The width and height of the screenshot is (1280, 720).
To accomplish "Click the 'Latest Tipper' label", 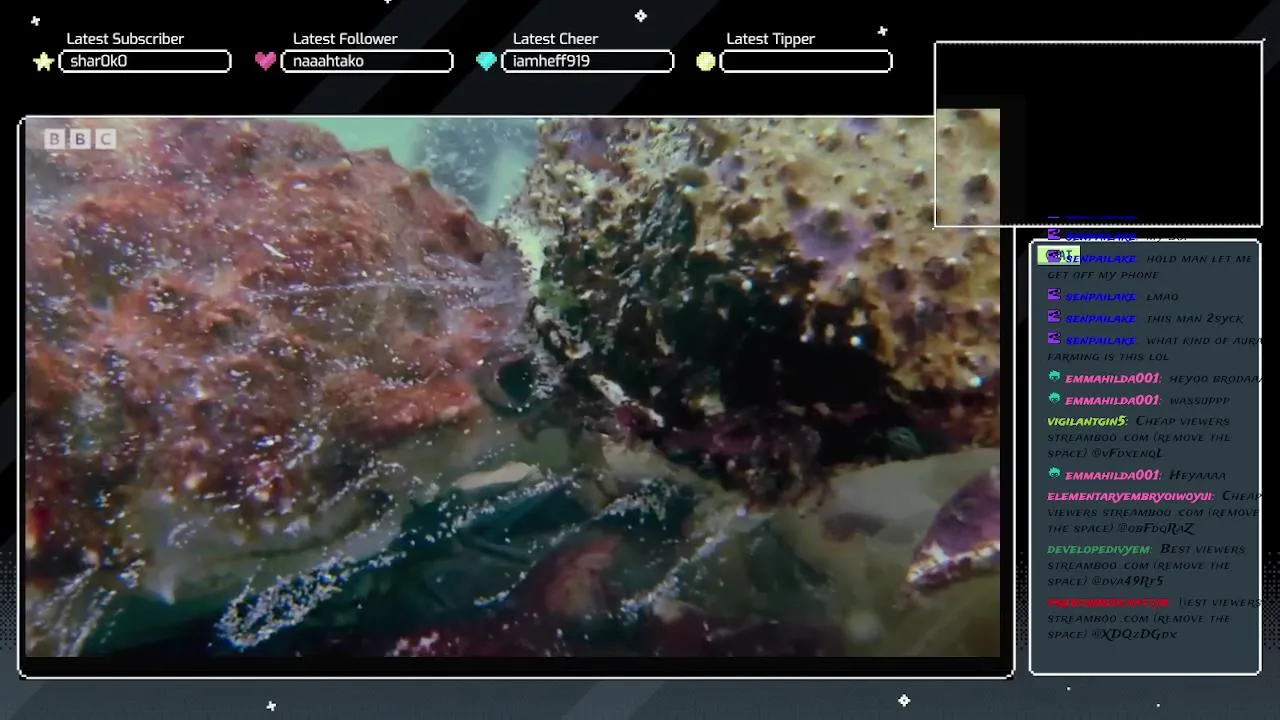I will coord(770,39).
